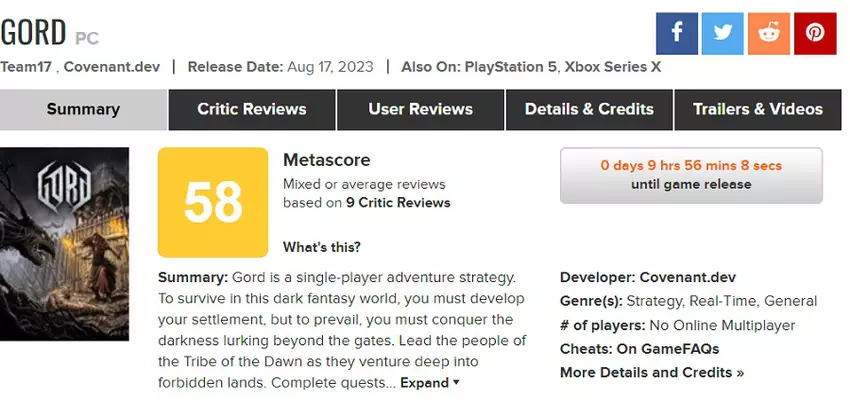Go to User Reviews tab
The height and width of the screenshot is (400, 850).
(420, 109)
